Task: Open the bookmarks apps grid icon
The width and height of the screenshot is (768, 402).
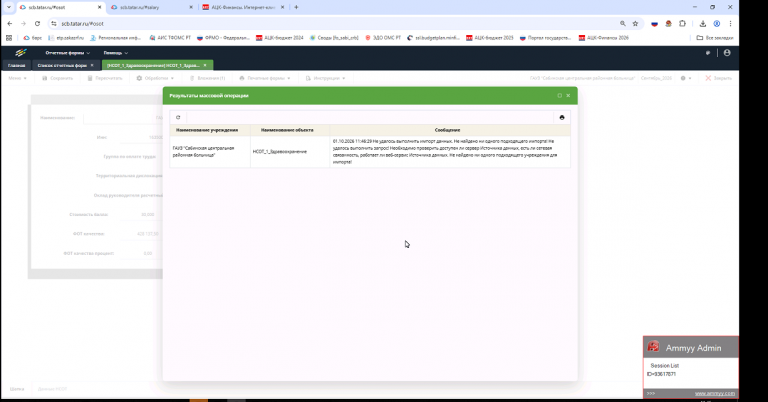Action: (x=9, y=38)
